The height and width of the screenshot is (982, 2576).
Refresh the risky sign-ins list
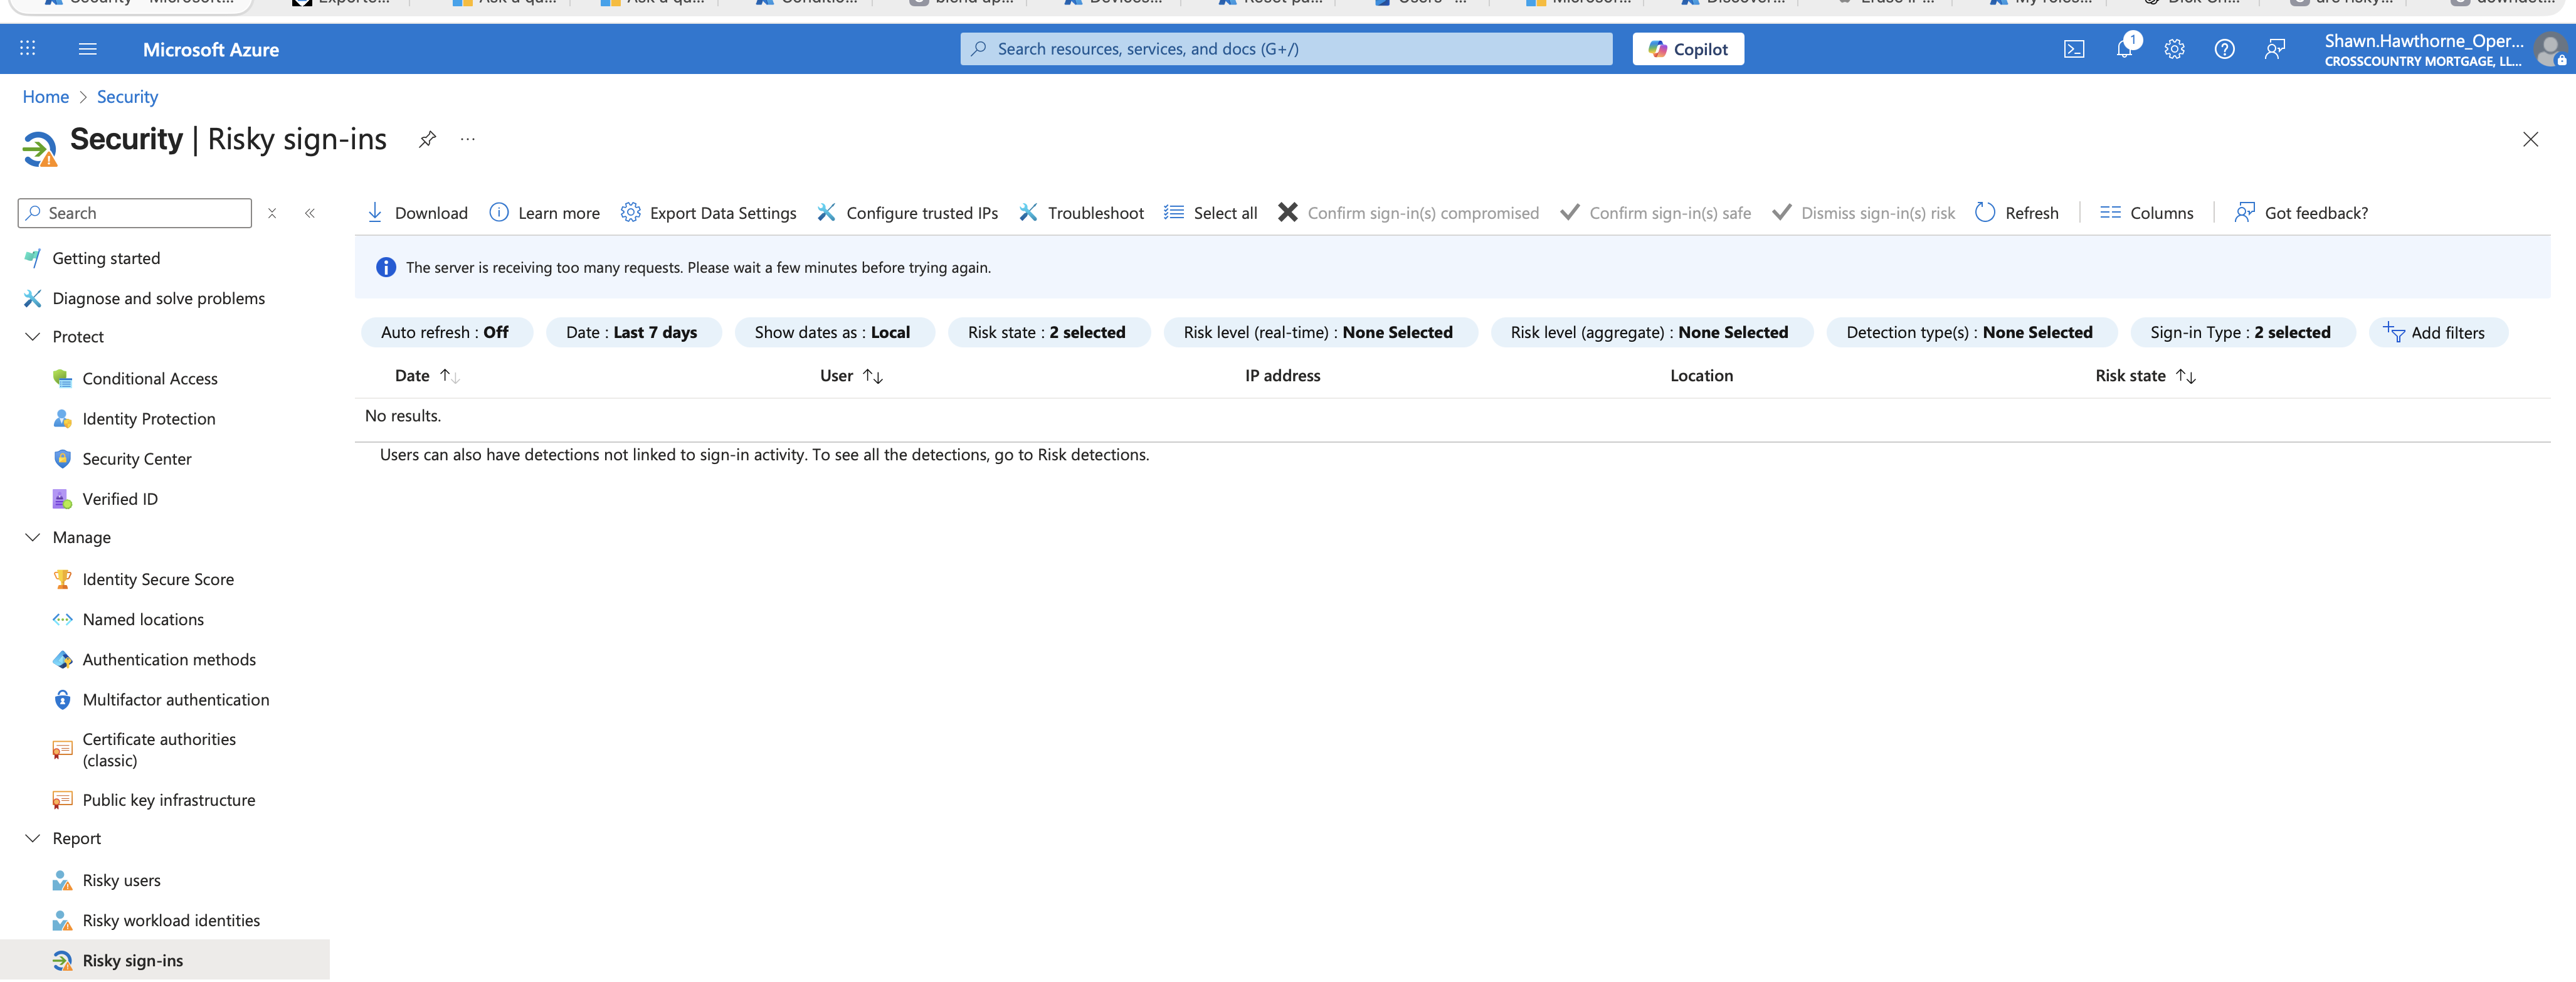click(x=2017, y=212)
